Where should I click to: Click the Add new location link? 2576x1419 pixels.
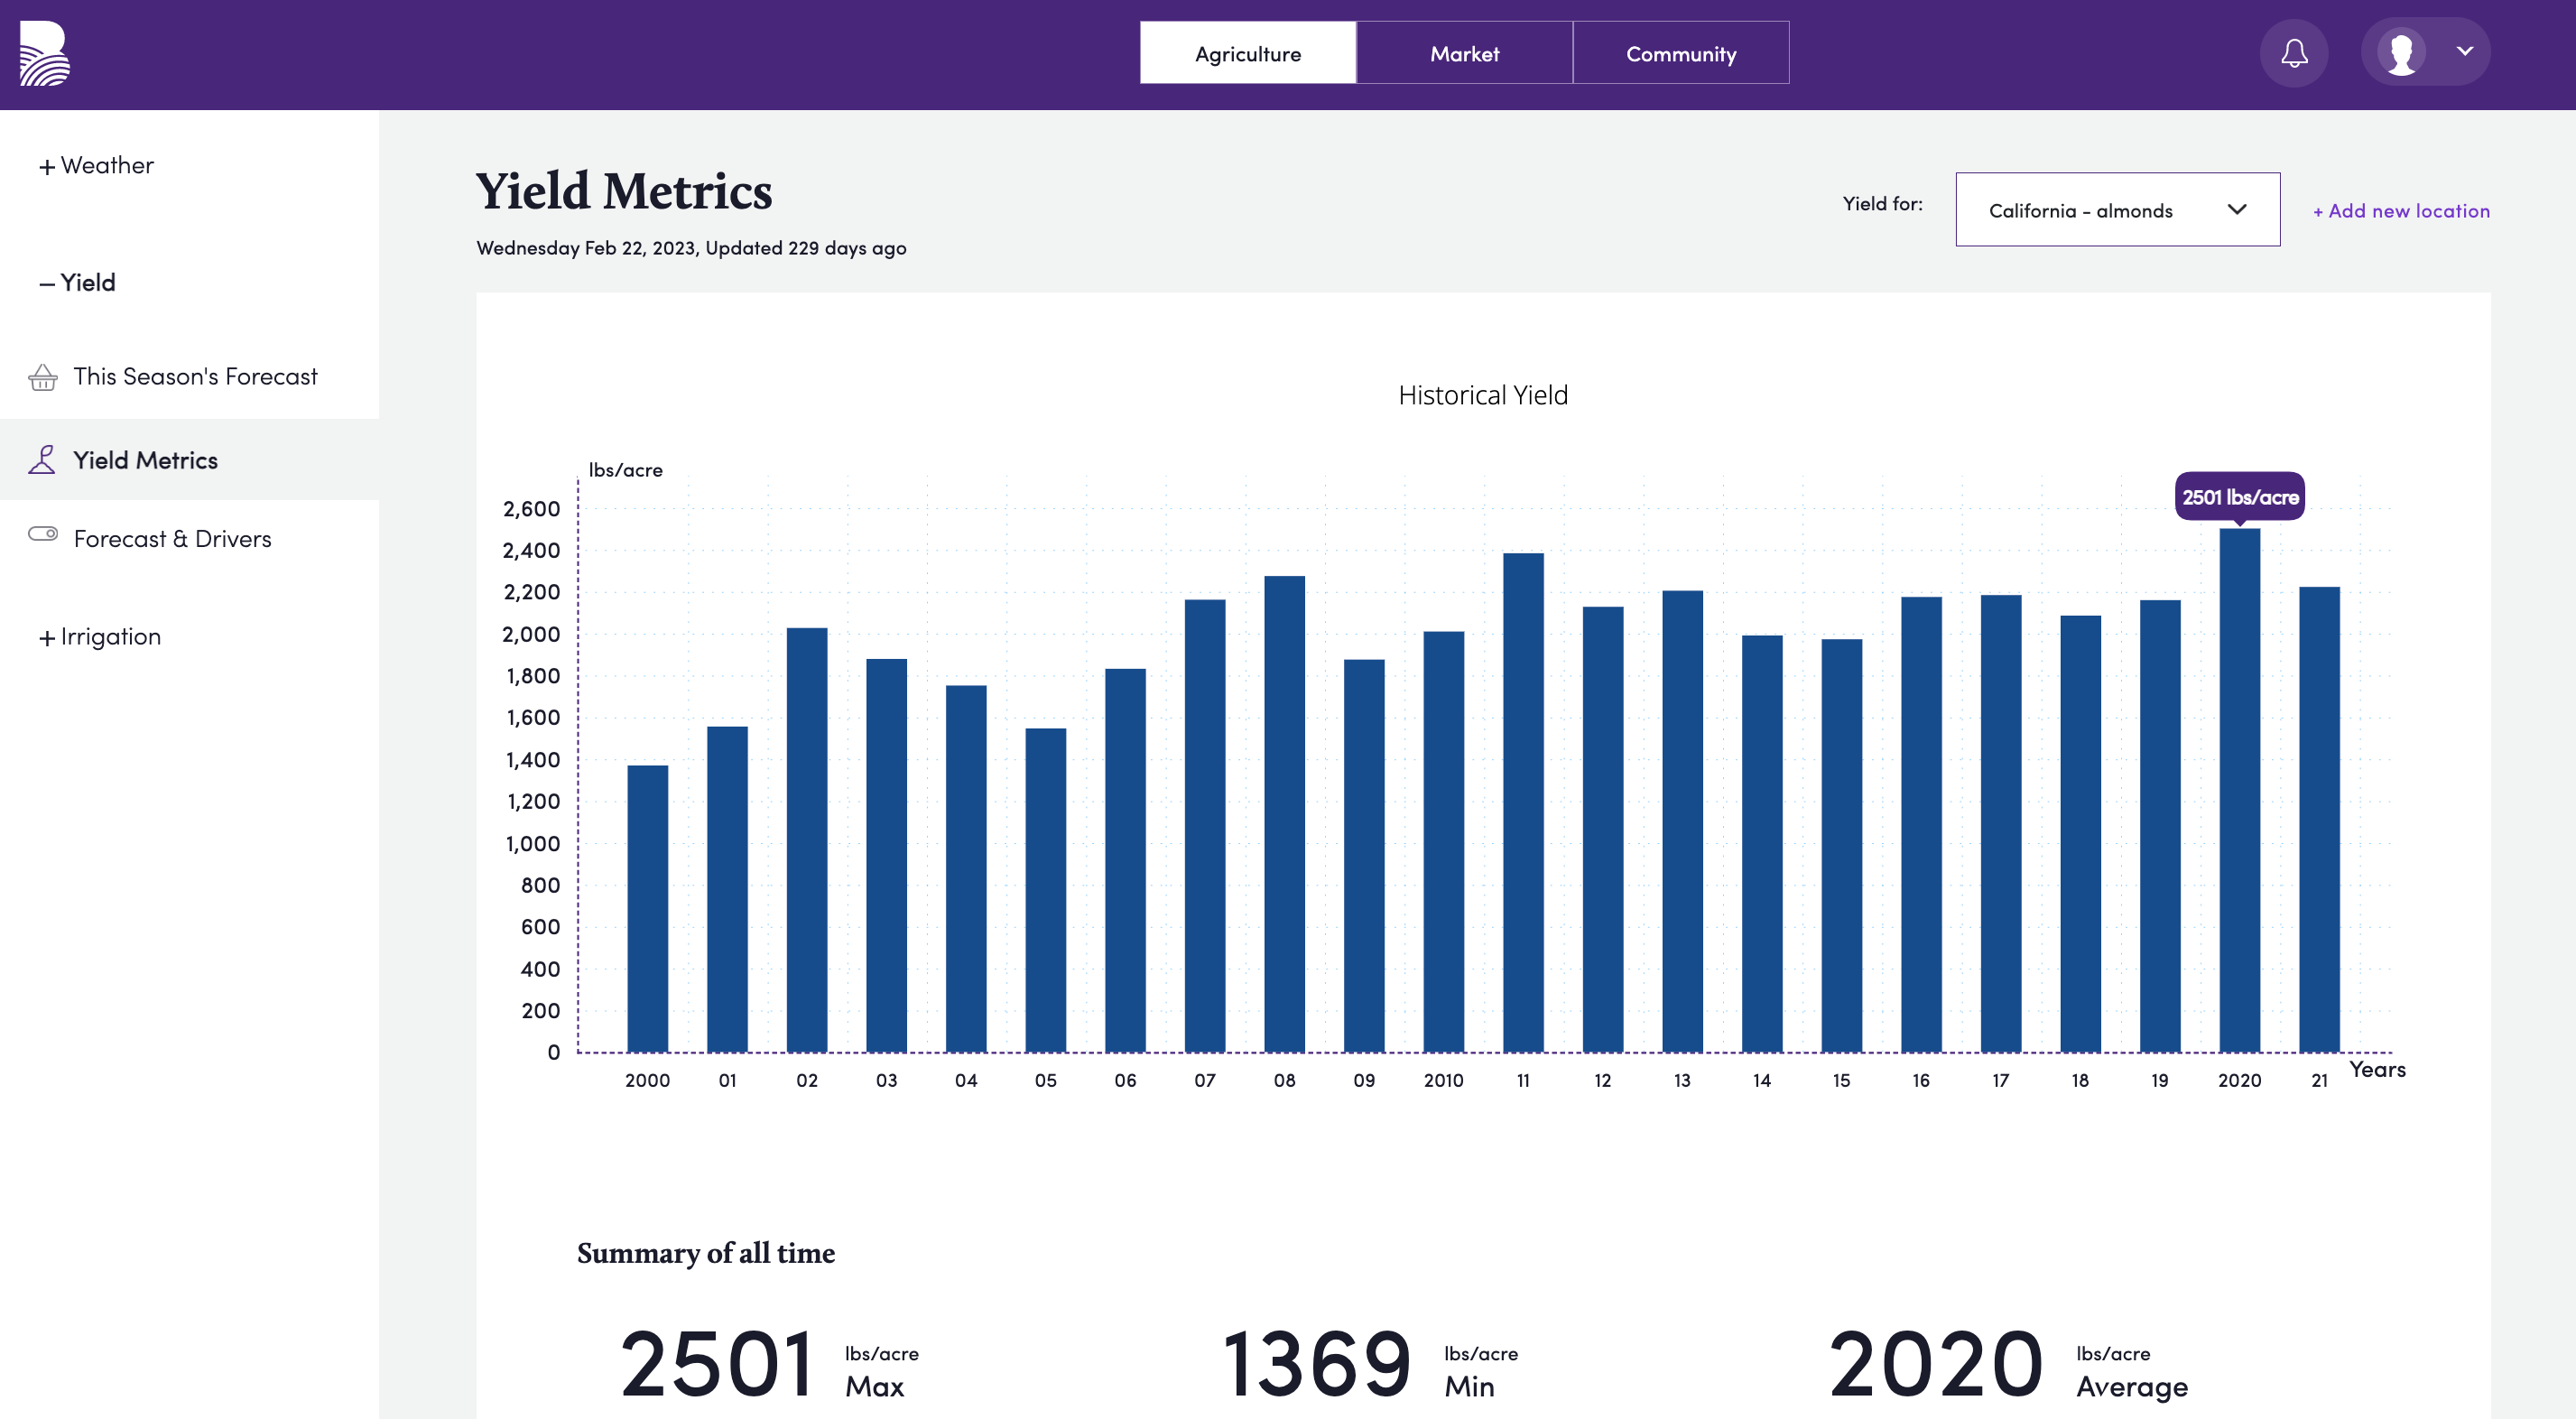(x=2402, y=209)
